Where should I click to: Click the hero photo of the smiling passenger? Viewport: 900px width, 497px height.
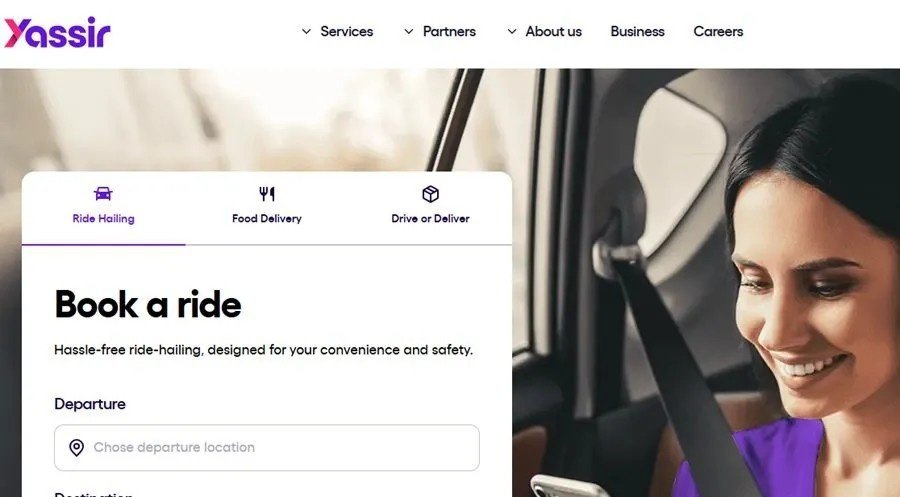click(706, 282)
